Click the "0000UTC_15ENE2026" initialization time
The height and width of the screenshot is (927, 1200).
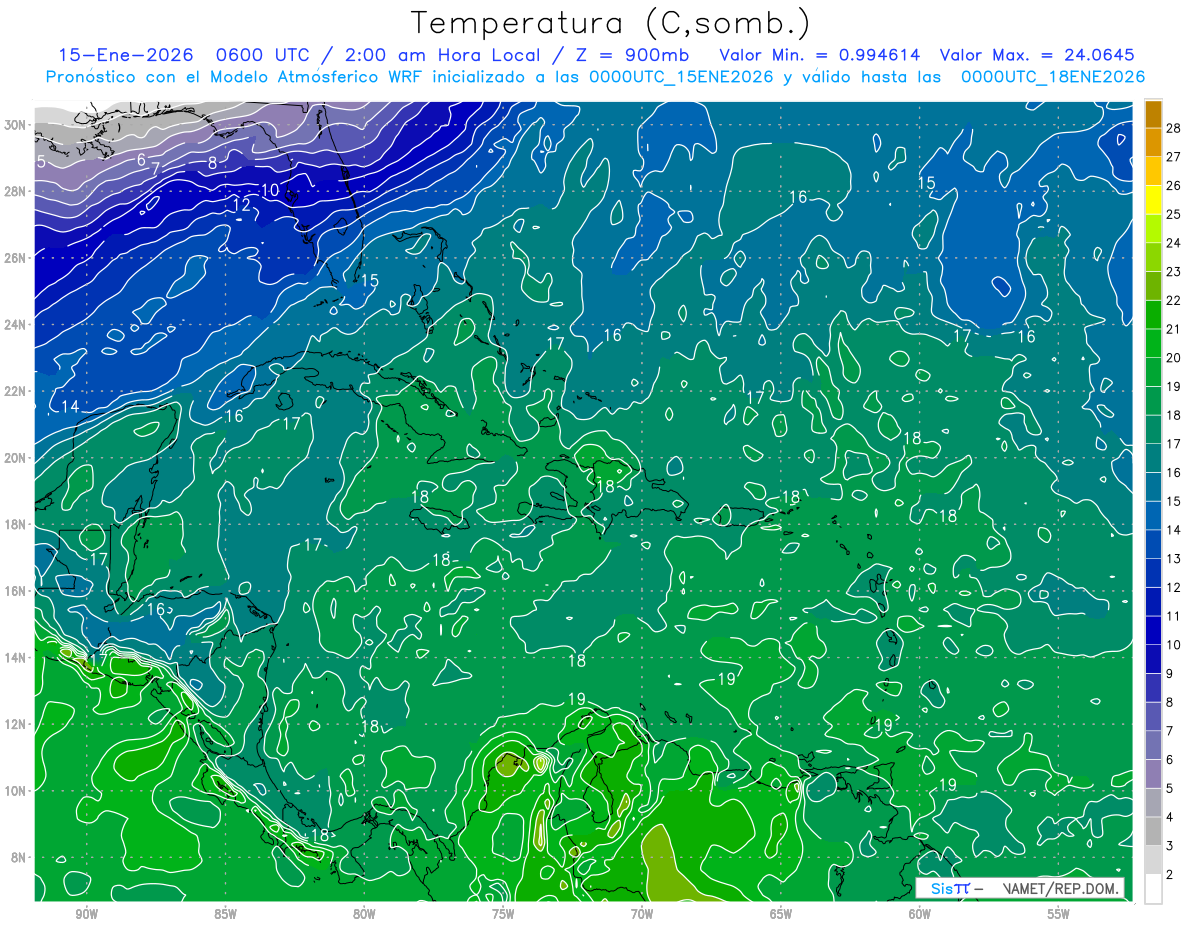point(682,76)
